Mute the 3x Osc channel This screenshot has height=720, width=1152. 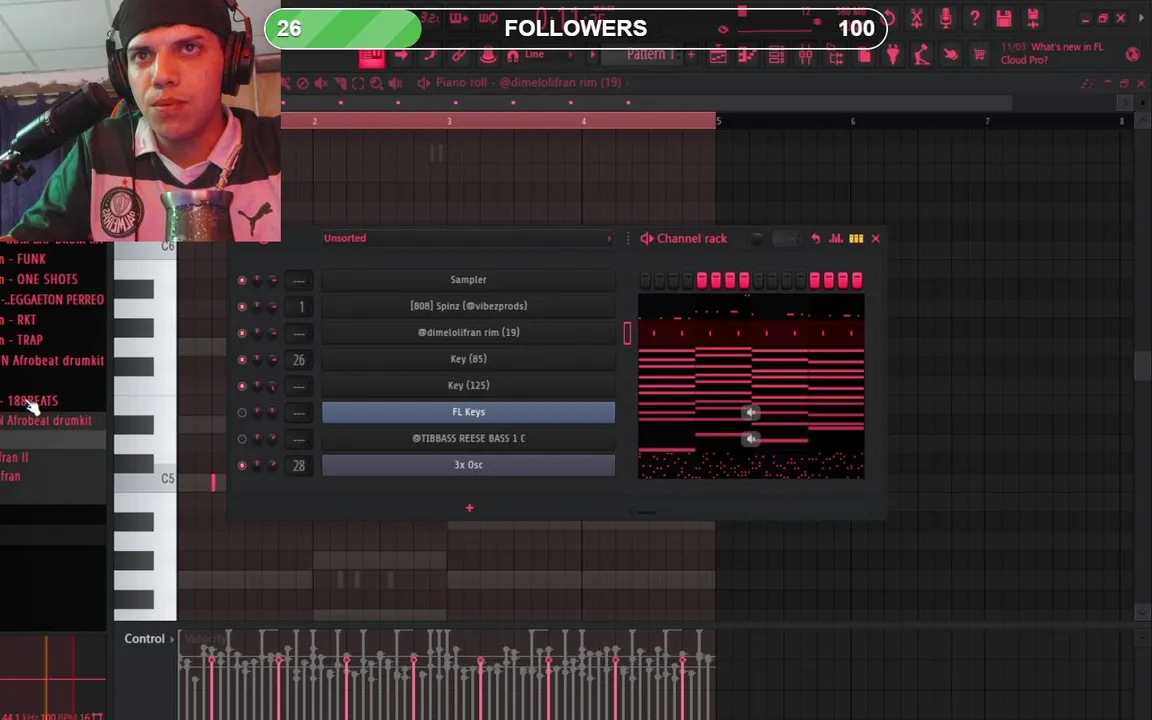[x=242, y=465]
